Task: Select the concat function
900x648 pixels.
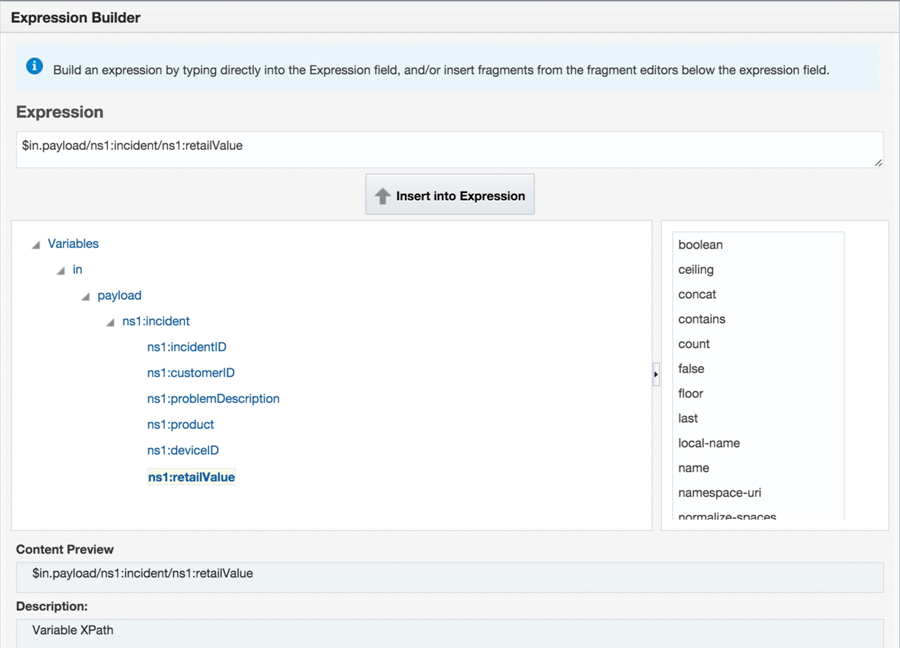Action: 697,295
